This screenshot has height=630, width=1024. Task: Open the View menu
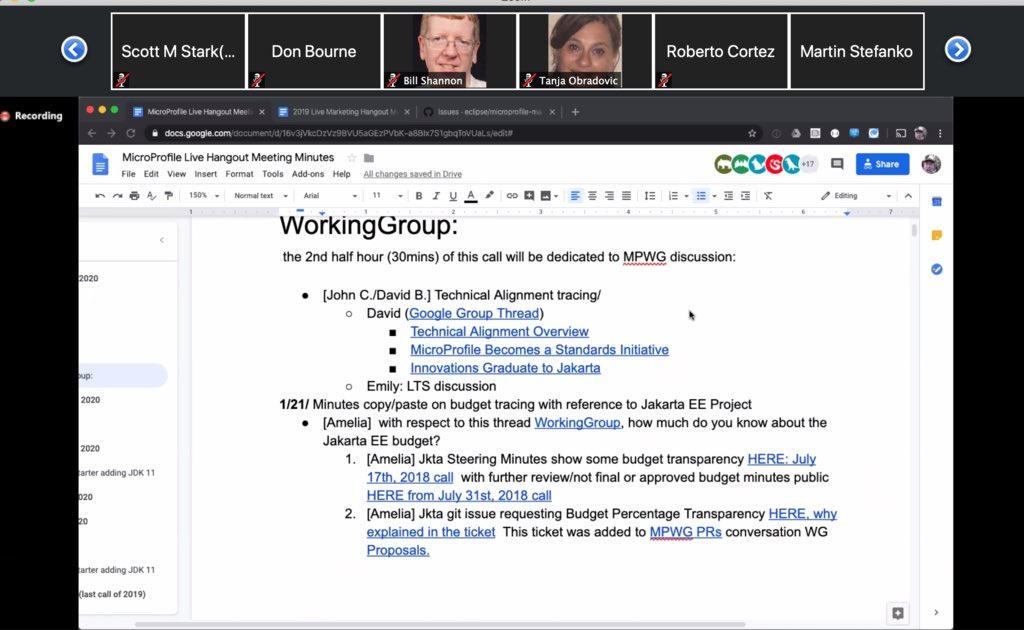[x=176, y=174]
